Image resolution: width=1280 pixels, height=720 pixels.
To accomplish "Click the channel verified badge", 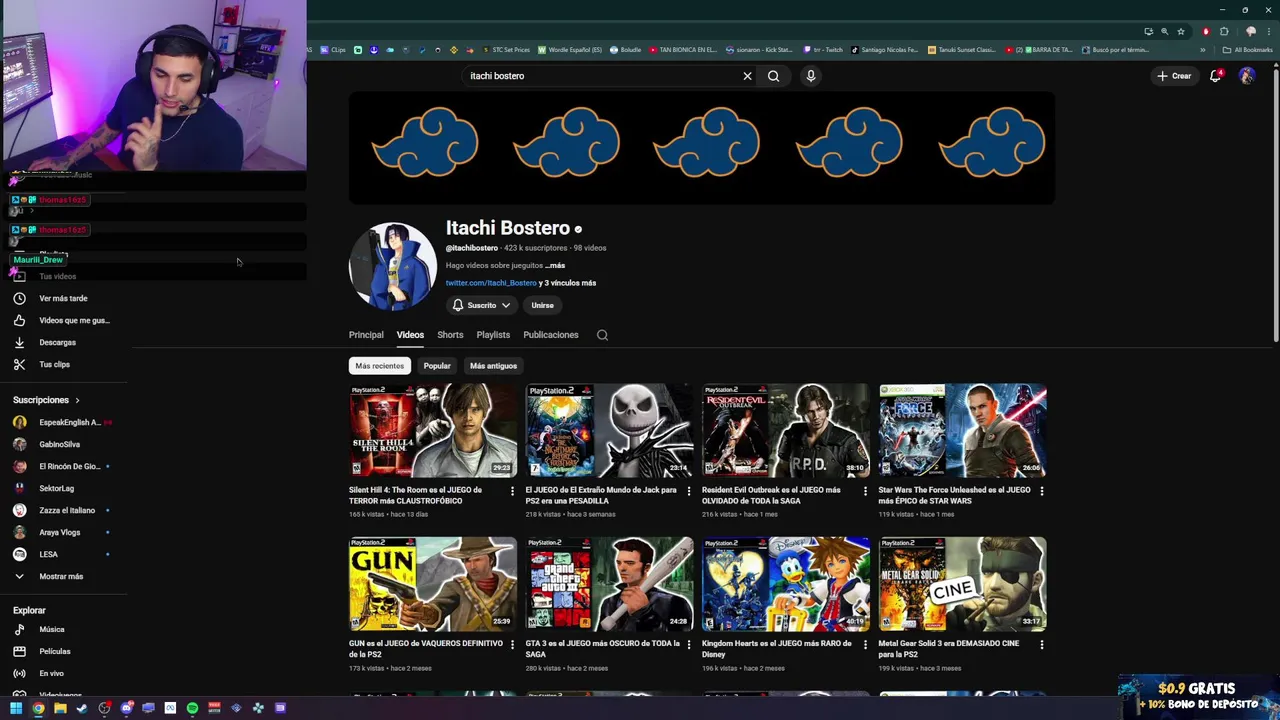I will pyautogui.click(x=578, y=229).
